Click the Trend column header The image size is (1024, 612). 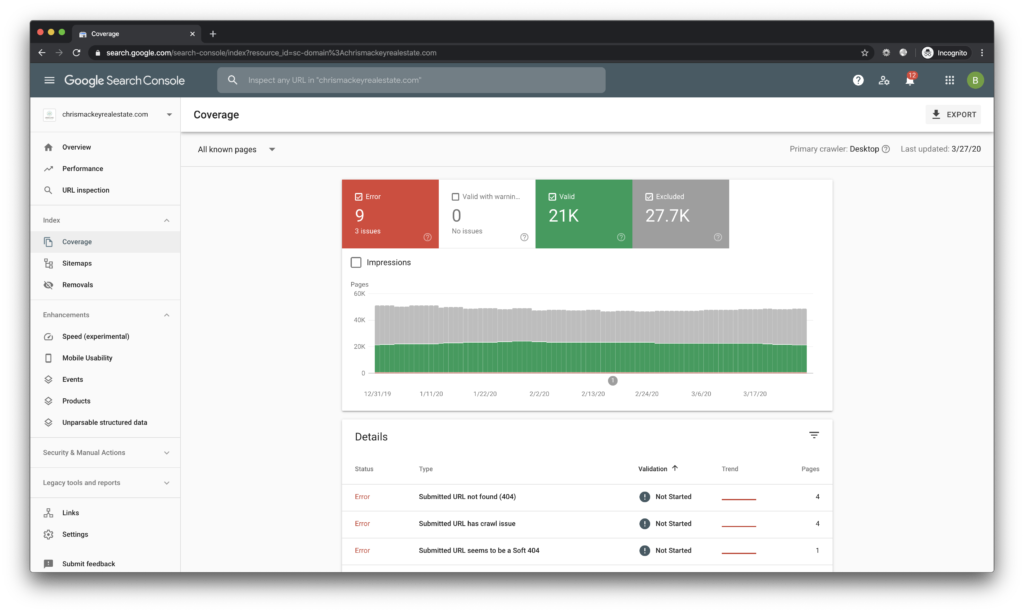[x=730, y=469]
